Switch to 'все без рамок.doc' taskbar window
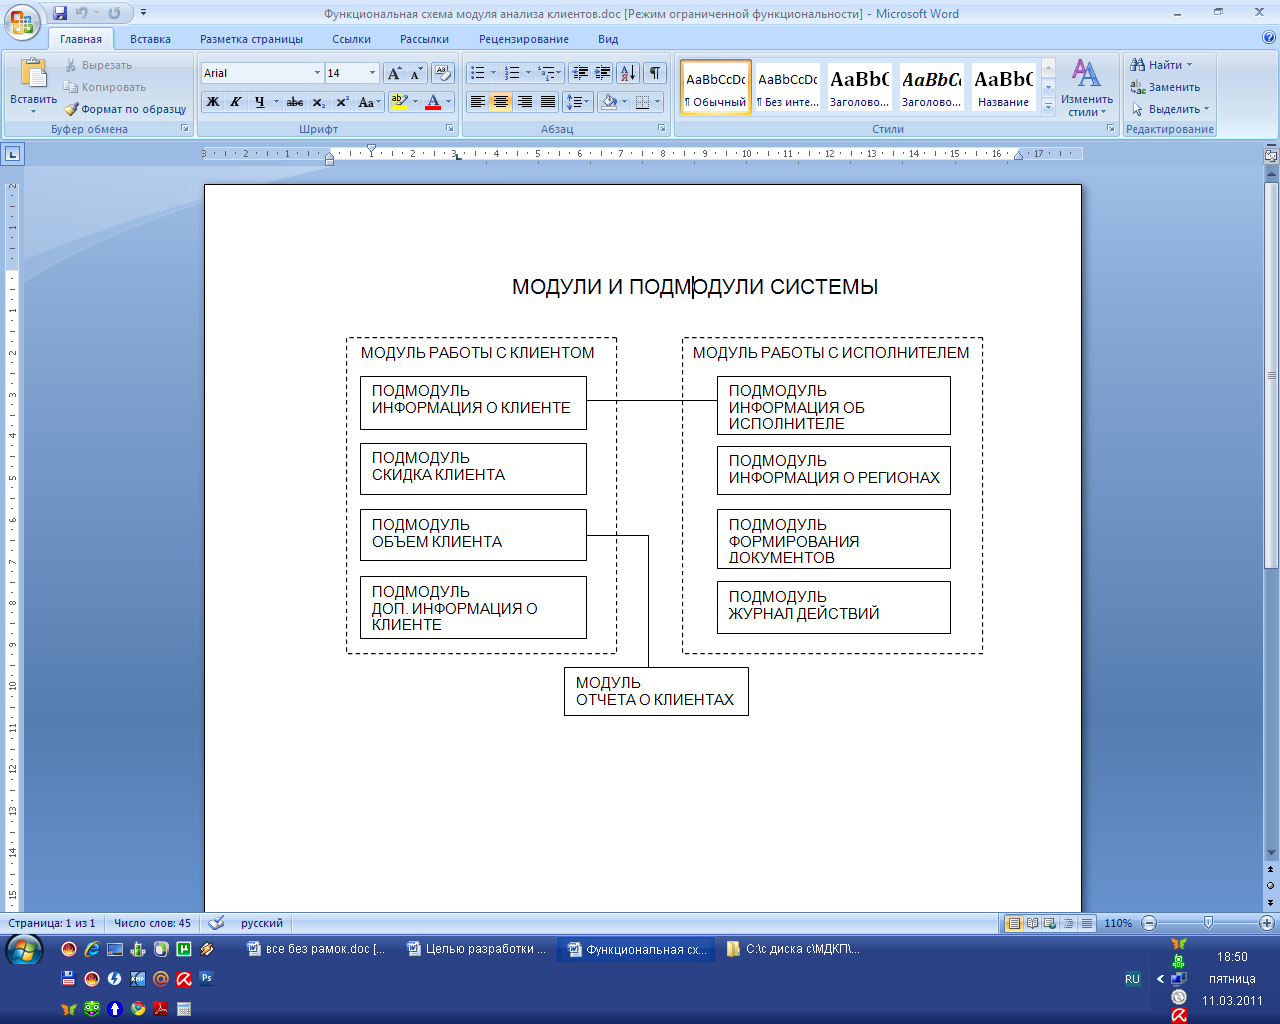 click(316, 949)
